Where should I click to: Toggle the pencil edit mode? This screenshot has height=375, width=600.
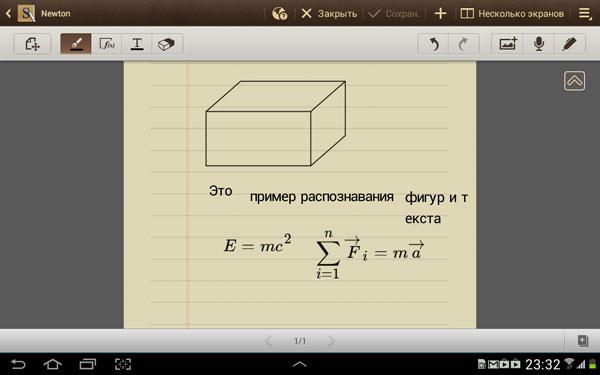click(570, 44)
